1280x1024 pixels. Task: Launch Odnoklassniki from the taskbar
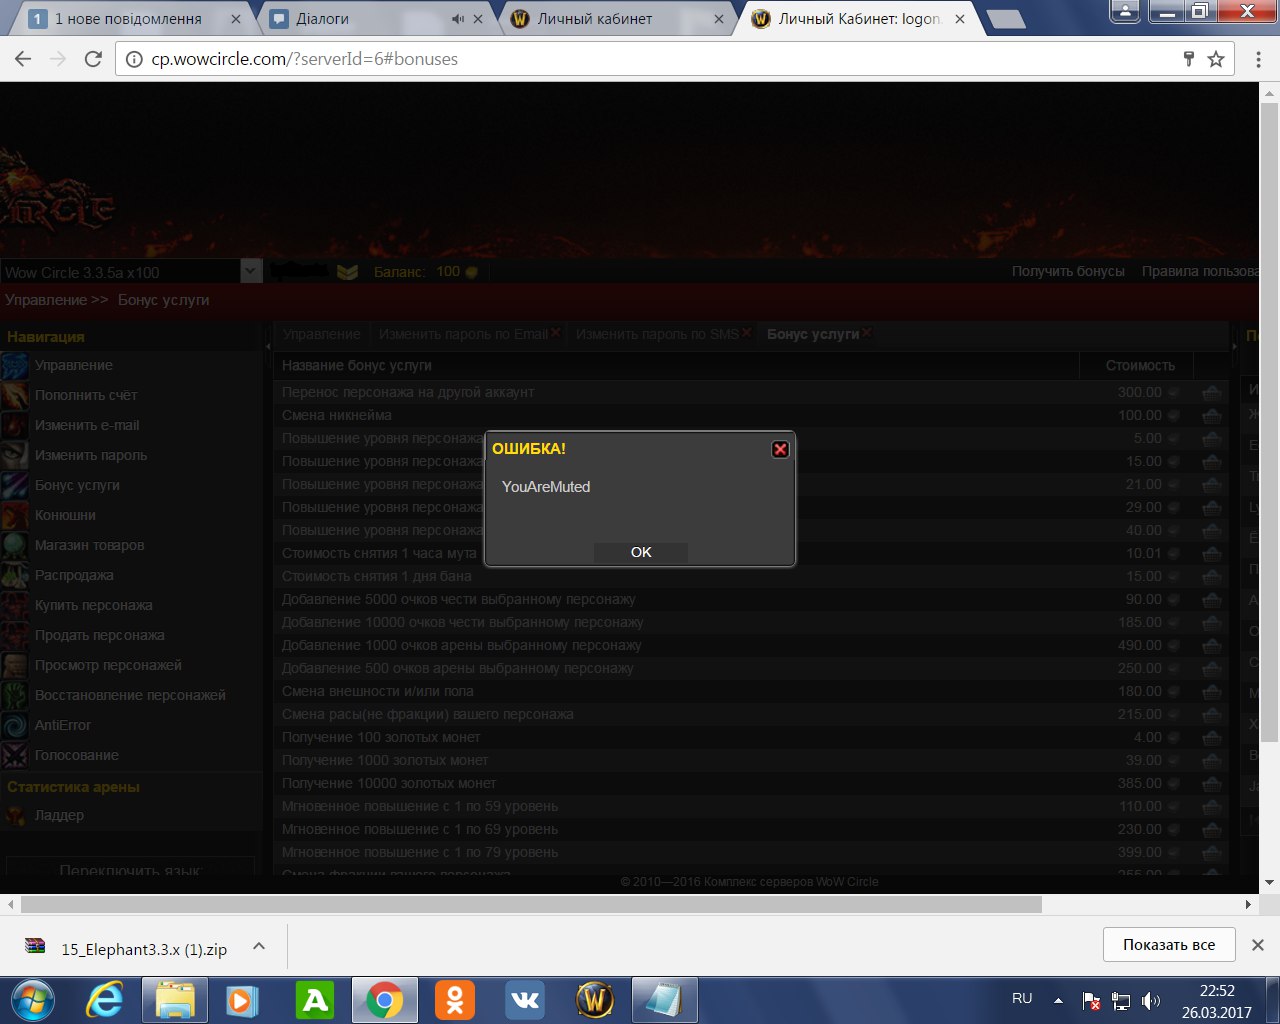[x=455, y=1000]
